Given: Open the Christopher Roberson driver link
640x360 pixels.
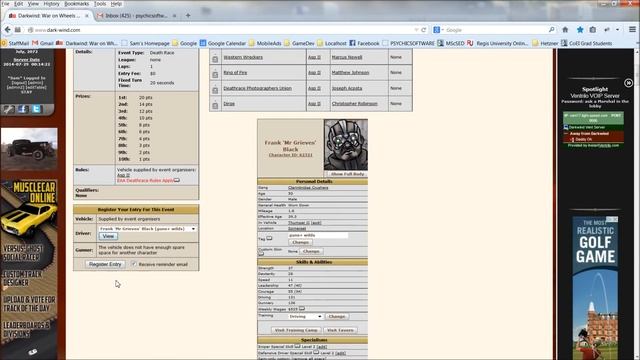Looking at the screenshot, I should 355,104.
